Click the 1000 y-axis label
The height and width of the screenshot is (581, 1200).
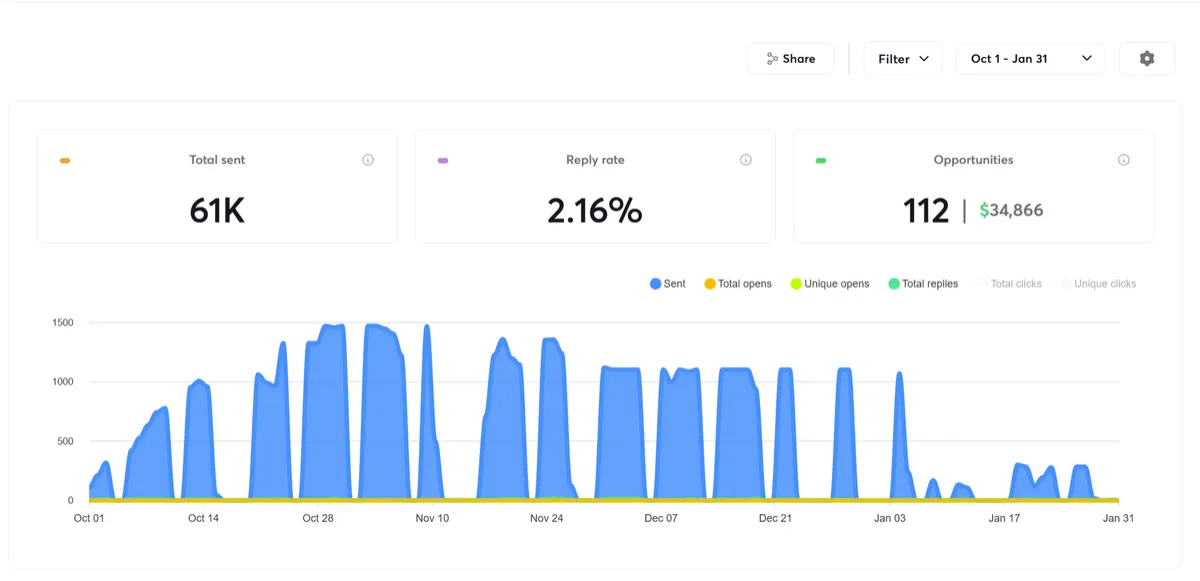pyautogui.click(x=63, y=382)
